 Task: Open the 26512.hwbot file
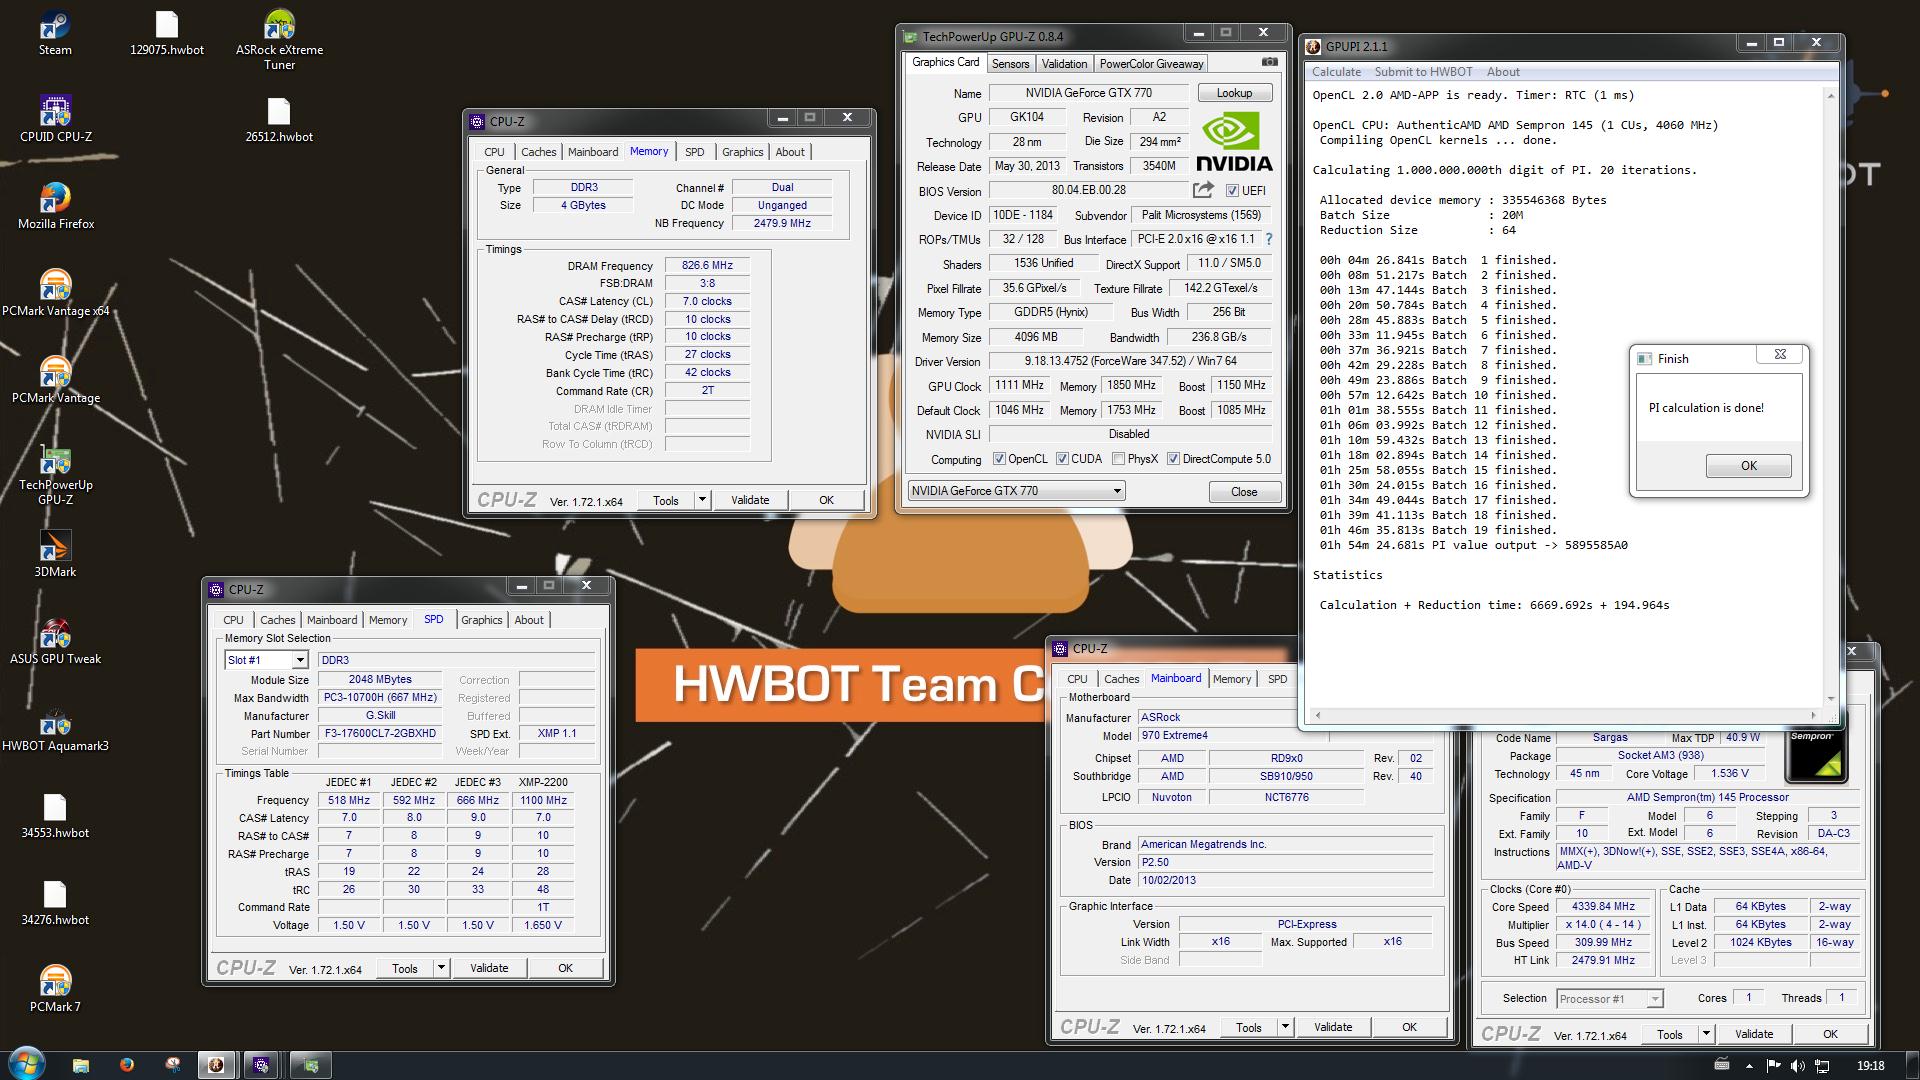[279, 120]
